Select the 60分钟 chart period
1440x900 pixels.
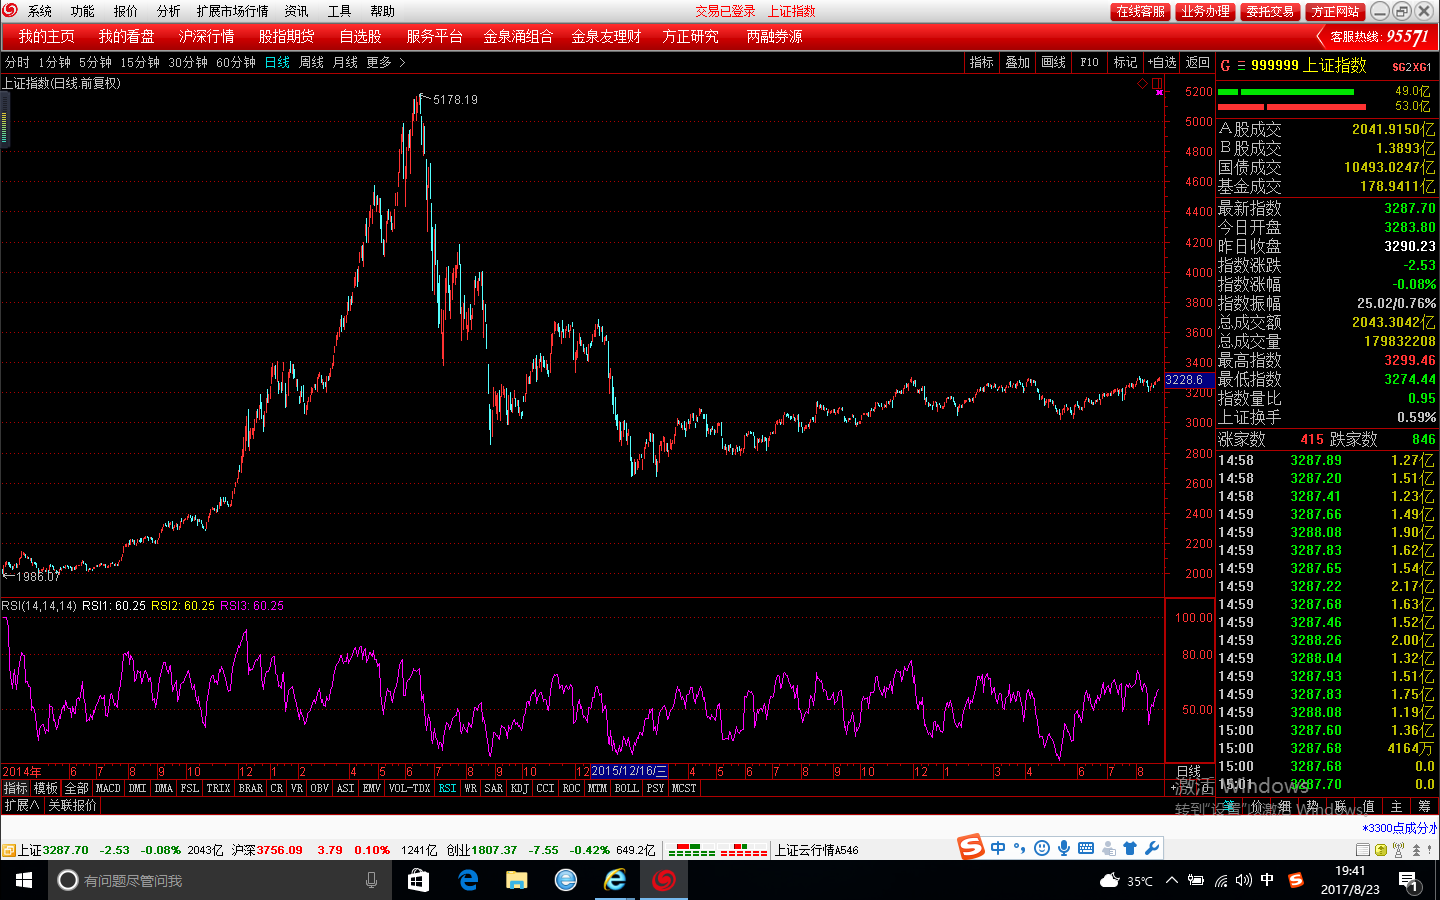point(236,62)
